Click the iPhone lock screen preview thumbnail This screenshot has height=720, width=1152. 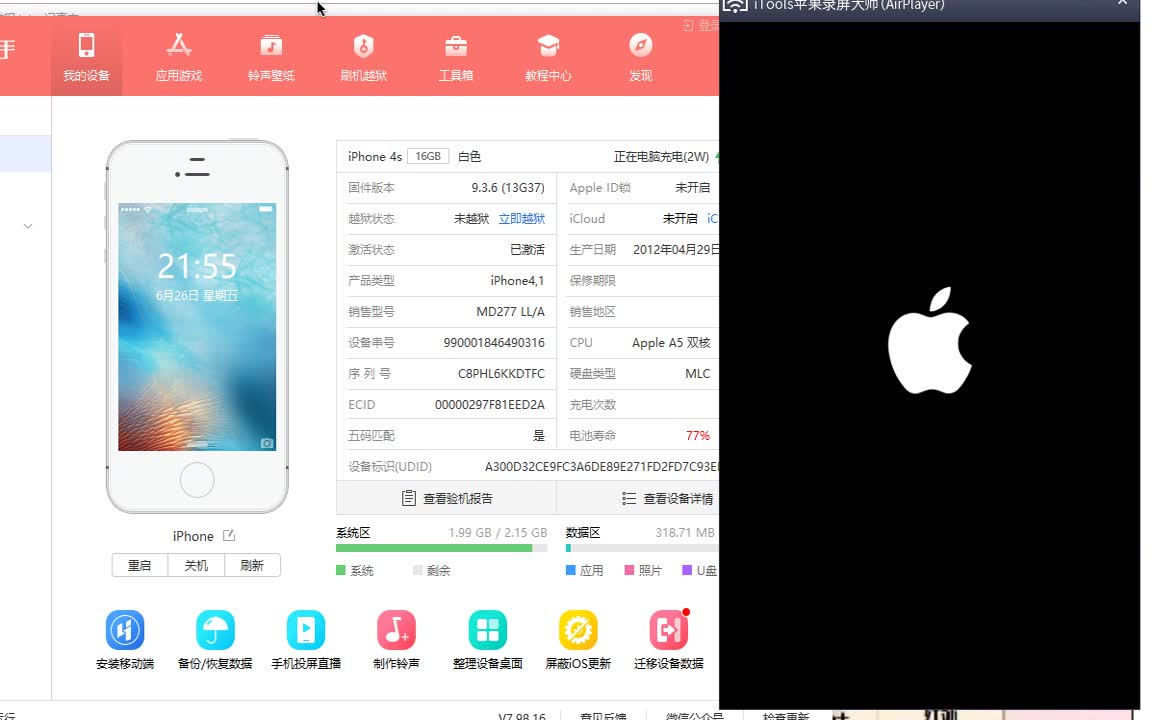tap(197, 330)
